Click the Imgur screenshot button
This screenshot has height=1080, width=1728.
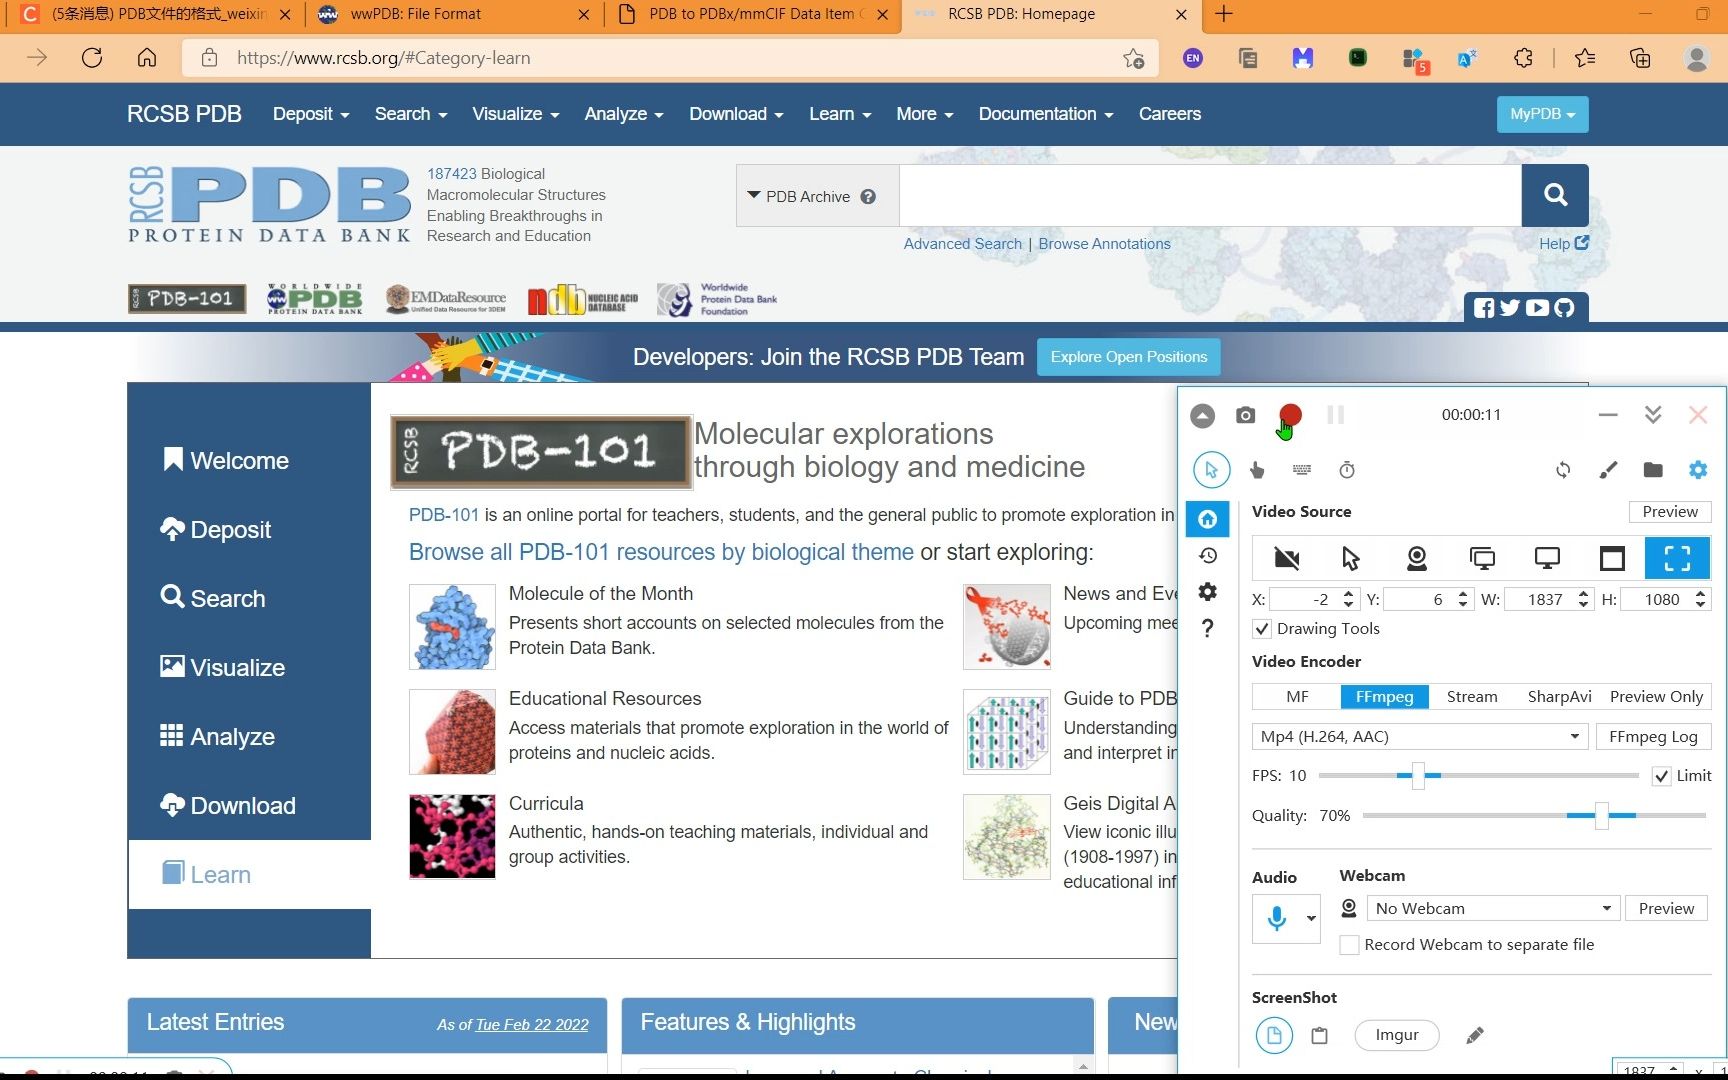point(1396,1035)
